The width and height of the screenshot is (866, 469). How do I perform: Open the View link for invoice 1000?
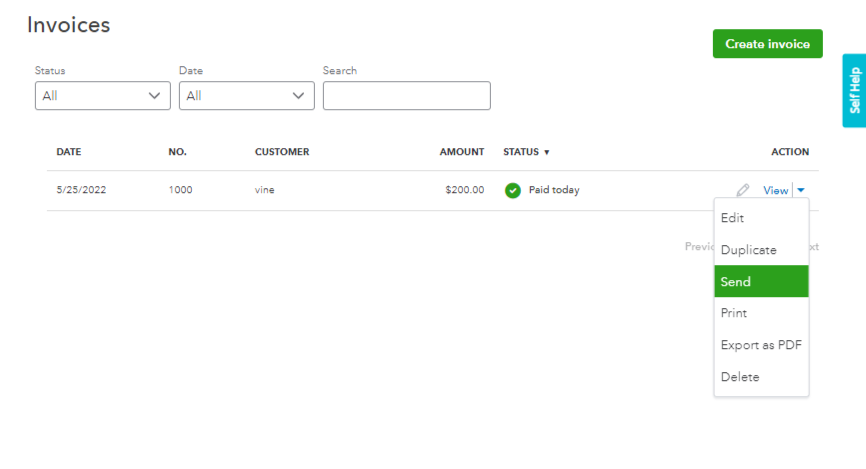click(775, 190)
